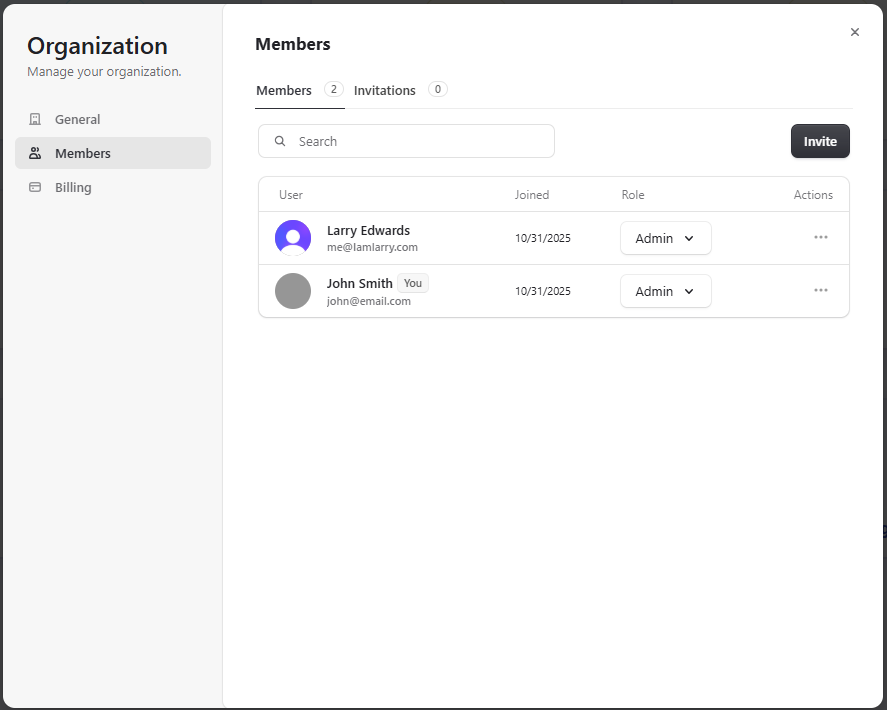887x710 pixels.
Task: Open actions menu for Larry Edwards
Action: pyautogui.click(x=820, y=237)
